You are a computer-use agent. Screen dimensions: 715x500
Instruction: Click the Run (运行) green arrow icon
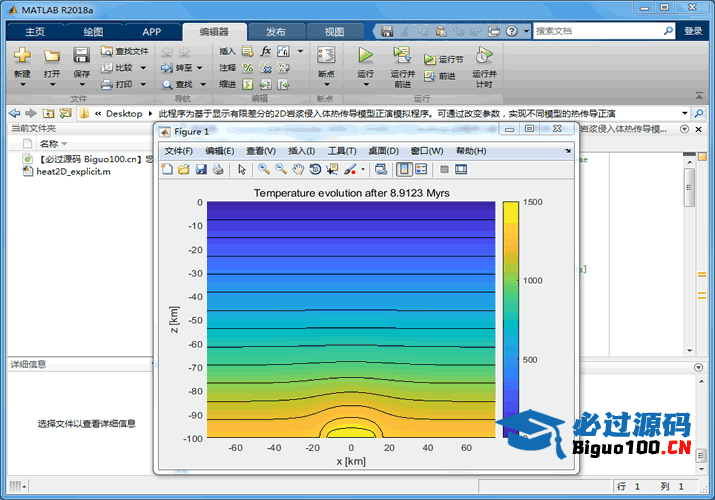365,56
